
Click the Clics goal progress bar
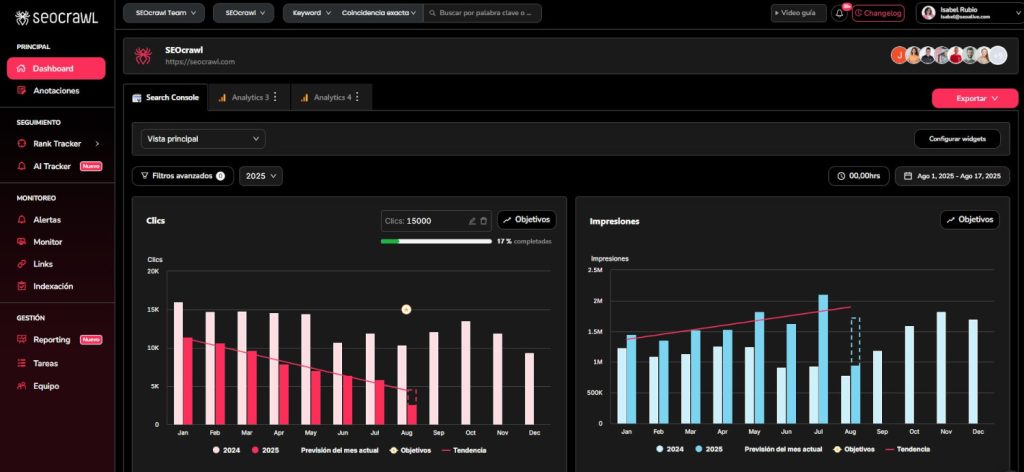pos(436,242)
